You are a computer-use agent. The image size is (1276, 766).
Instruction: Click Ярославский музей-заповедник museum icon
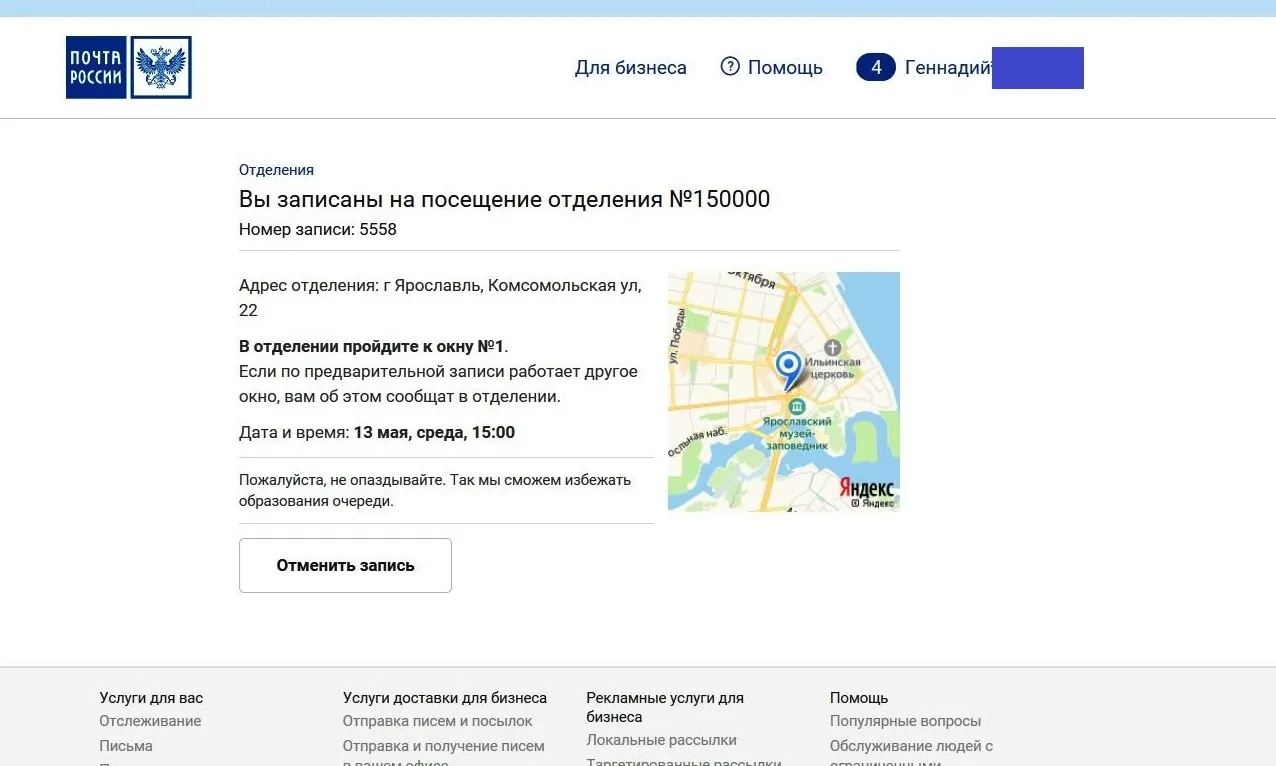(797, 406)
